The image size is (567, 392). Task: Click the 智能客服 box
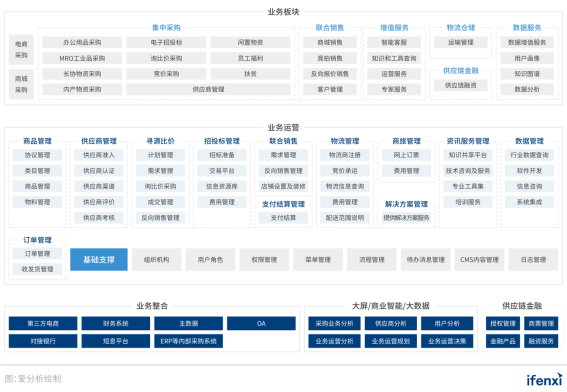point(394,42)
